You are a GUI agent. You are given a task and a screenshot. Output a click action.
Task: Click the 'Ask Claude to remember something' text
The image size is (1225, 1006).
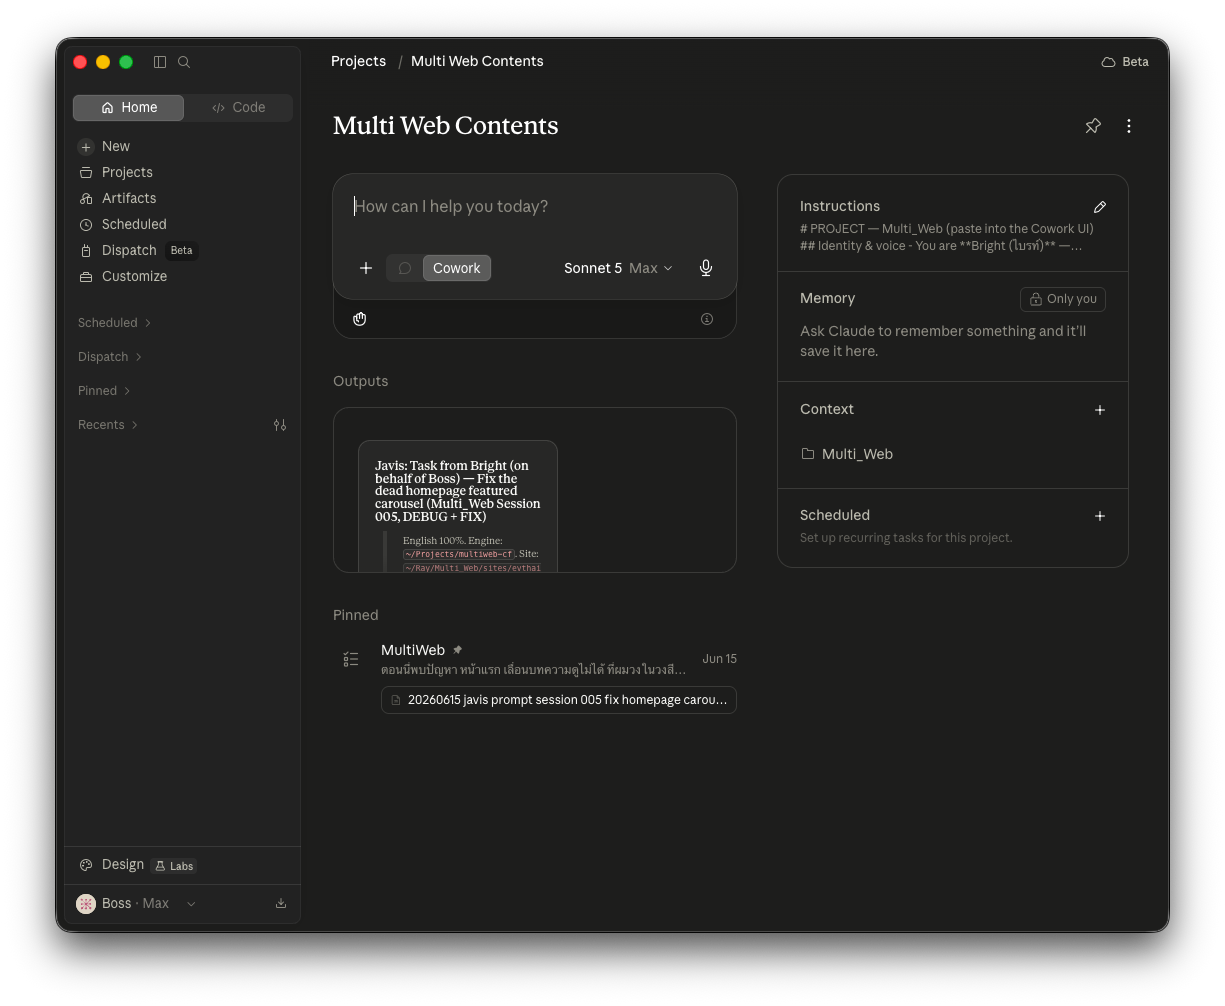point(943,341)
